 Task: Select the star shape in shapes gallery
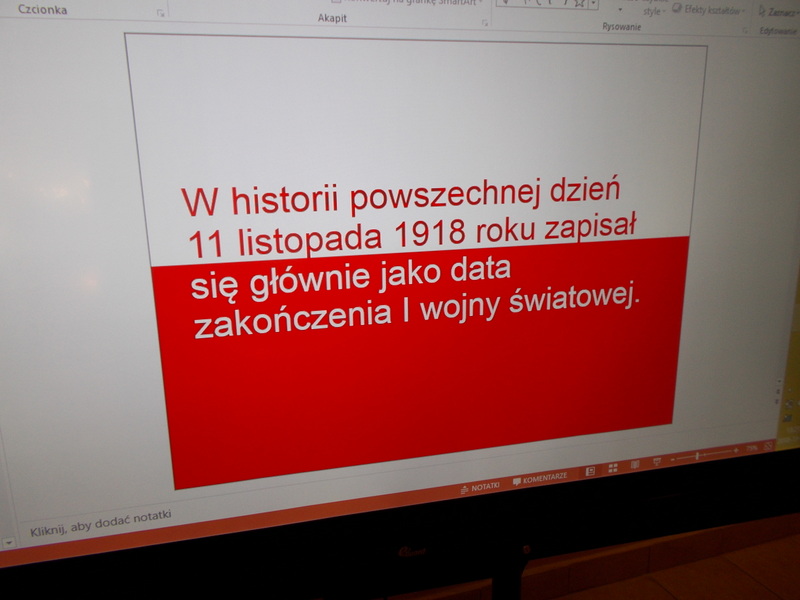pos(578,3)
